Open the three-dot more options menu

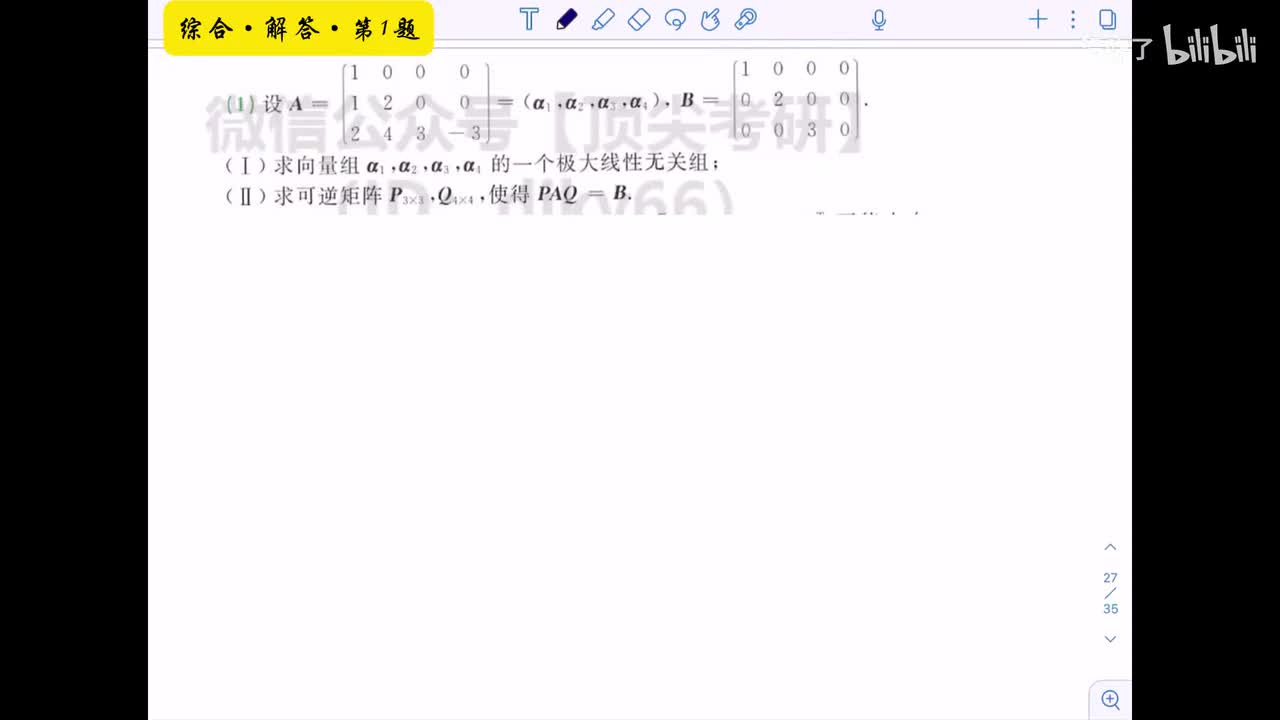1073,19
